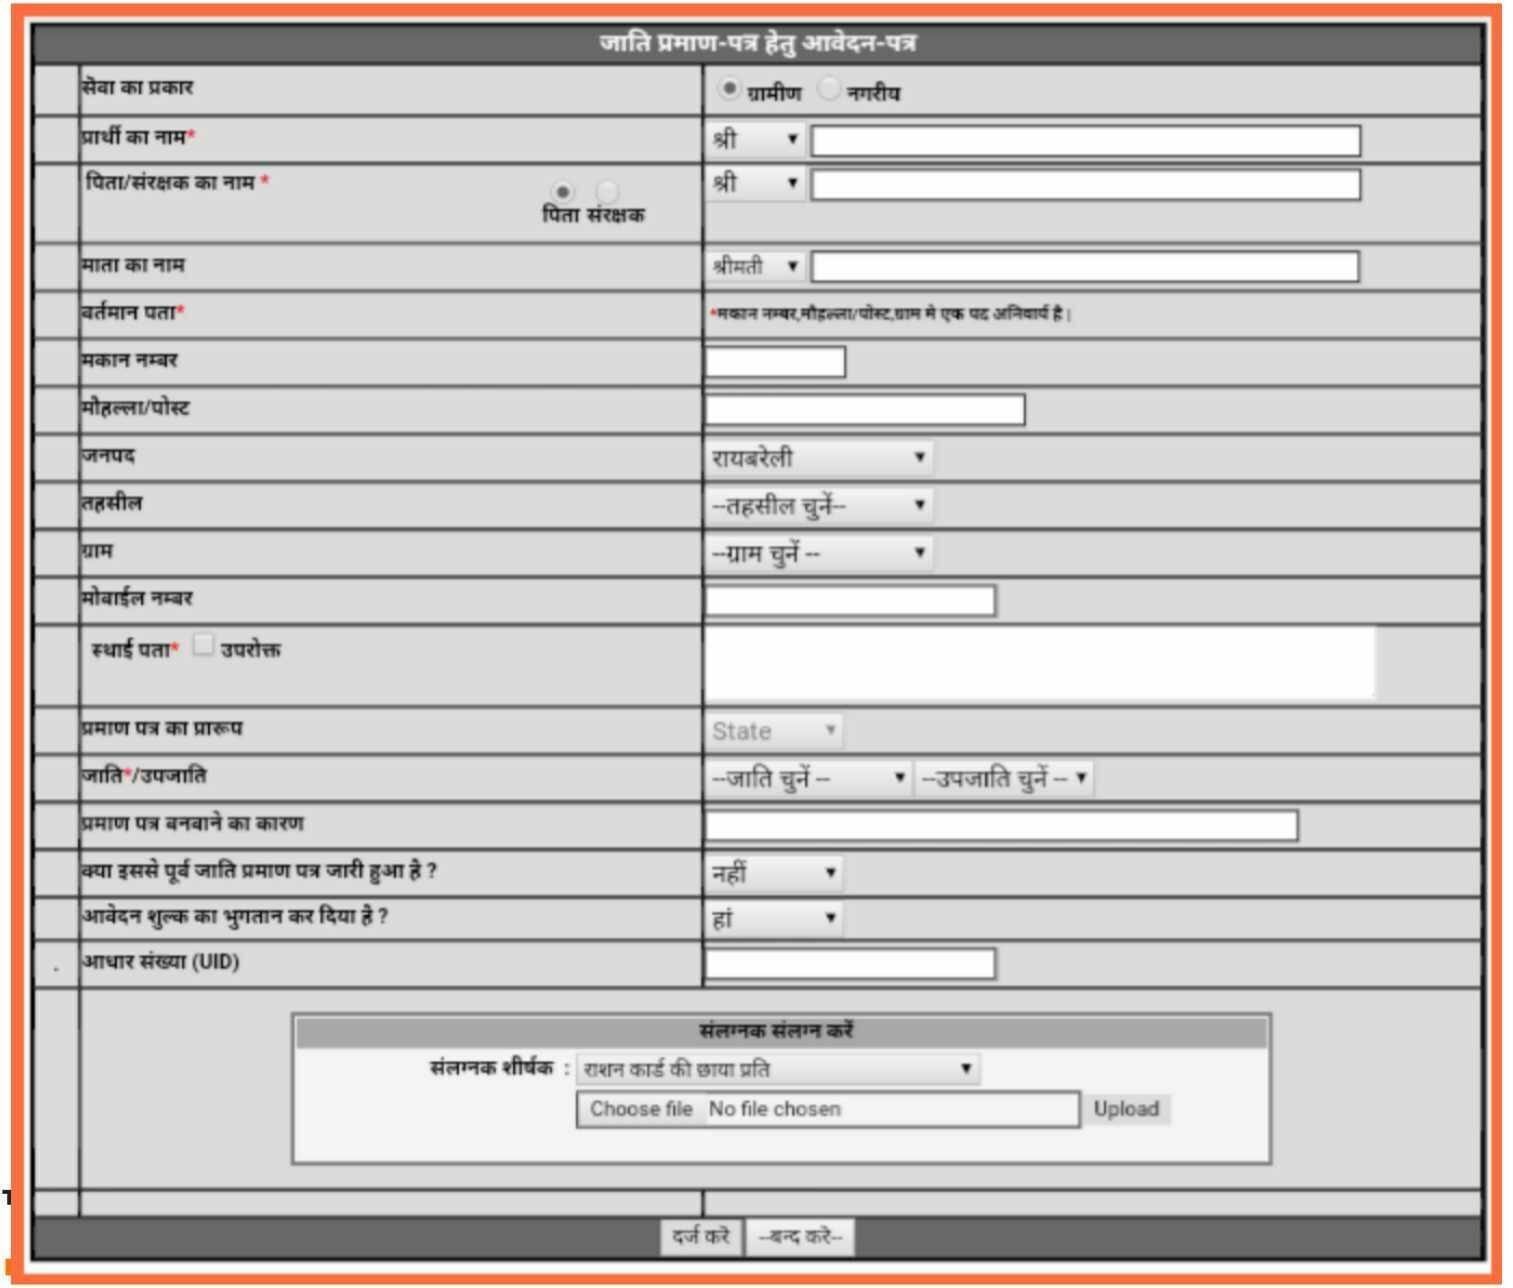Click the मोबाईल नम्बर input field
Image resolution: width=1513 pixels, height=1288 pixels.
click(x=850, y=601)
